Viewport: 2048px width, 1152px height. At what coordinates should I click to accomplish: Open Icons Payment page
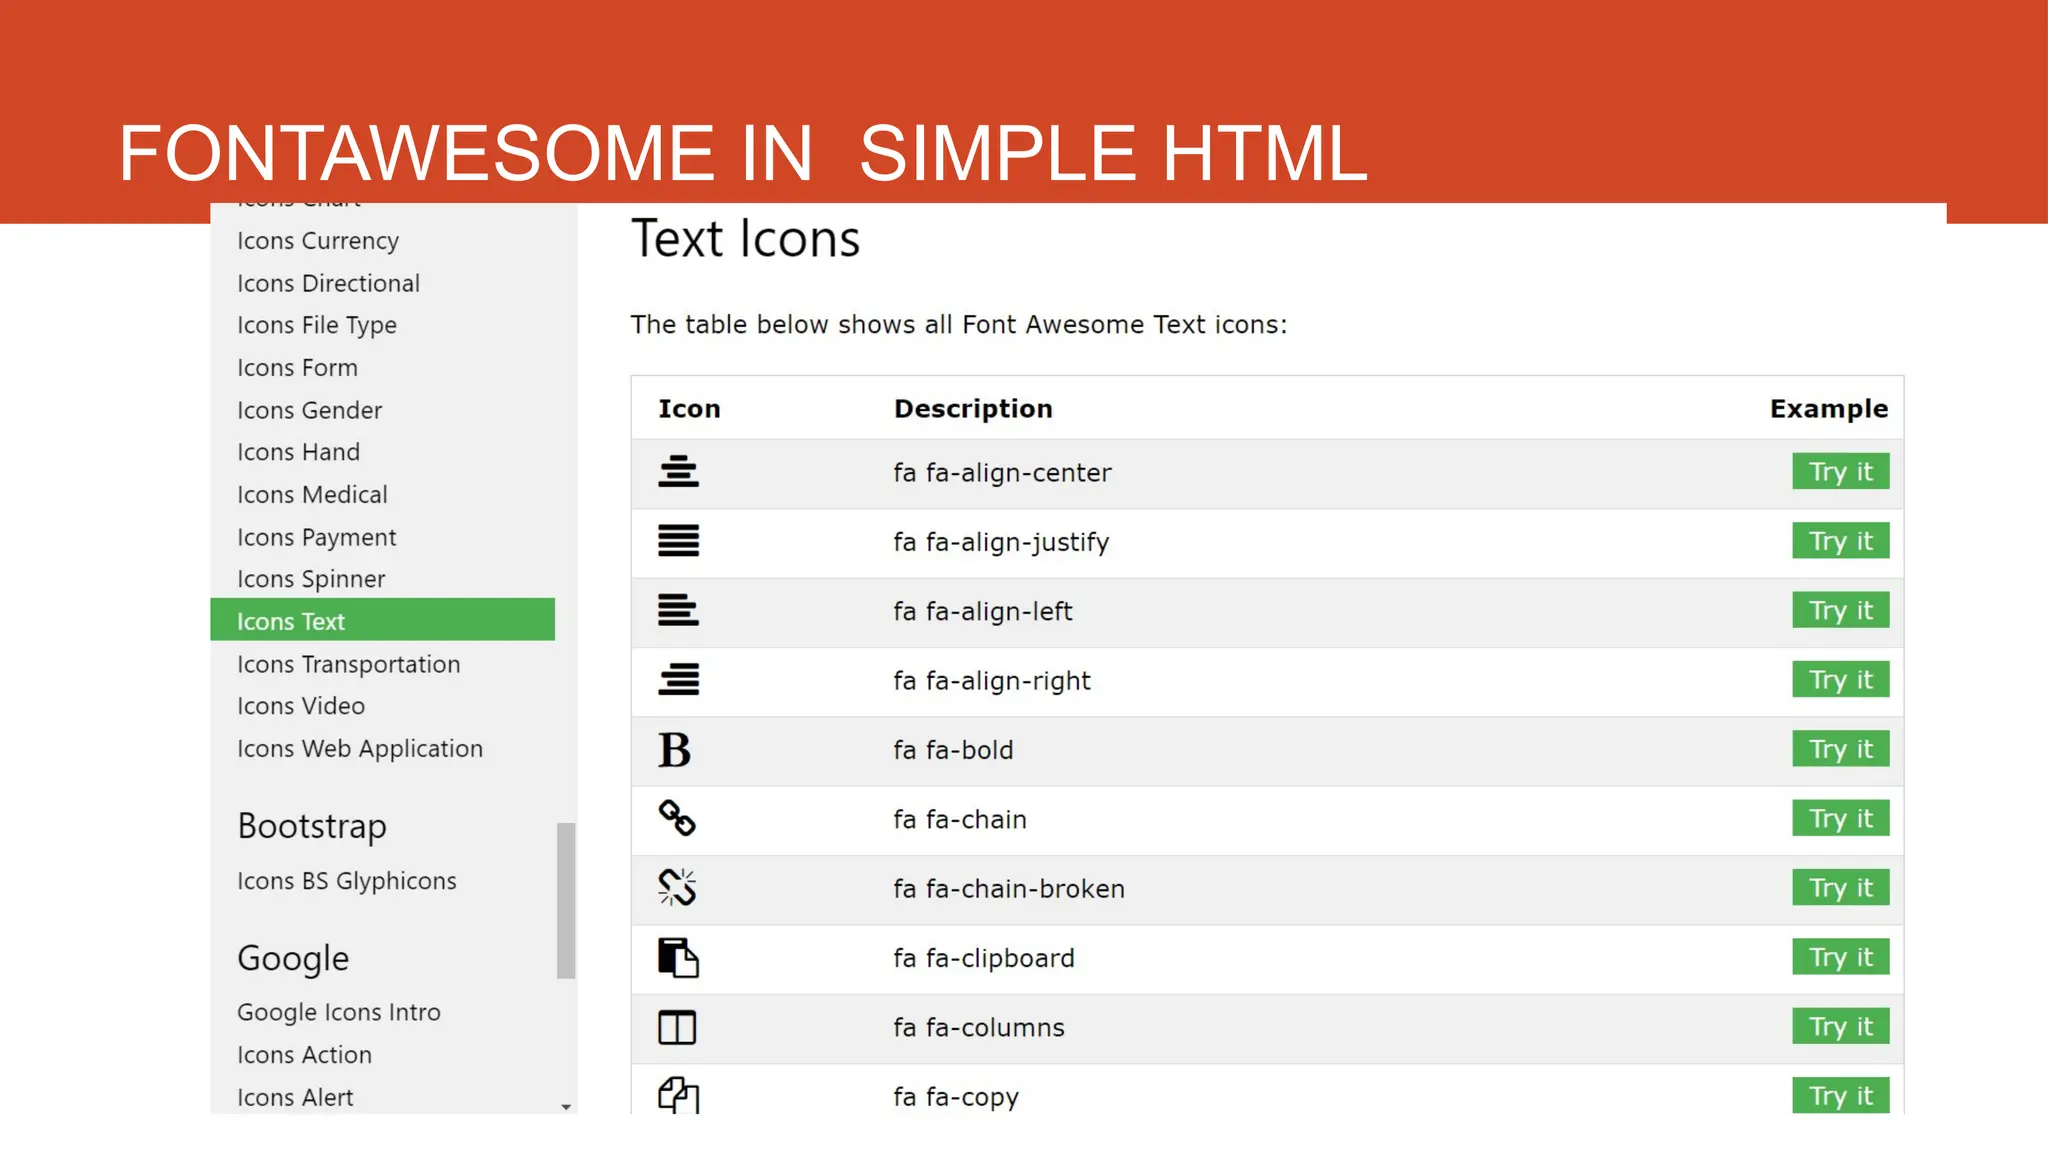[x=316, y=537]
